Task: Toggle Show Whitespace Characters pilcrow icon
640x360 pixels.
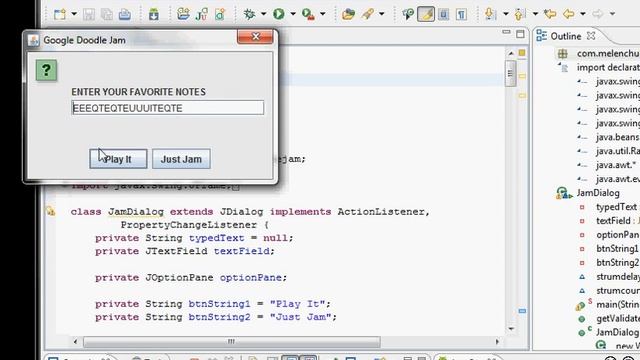Action: [x=461, y=14]
